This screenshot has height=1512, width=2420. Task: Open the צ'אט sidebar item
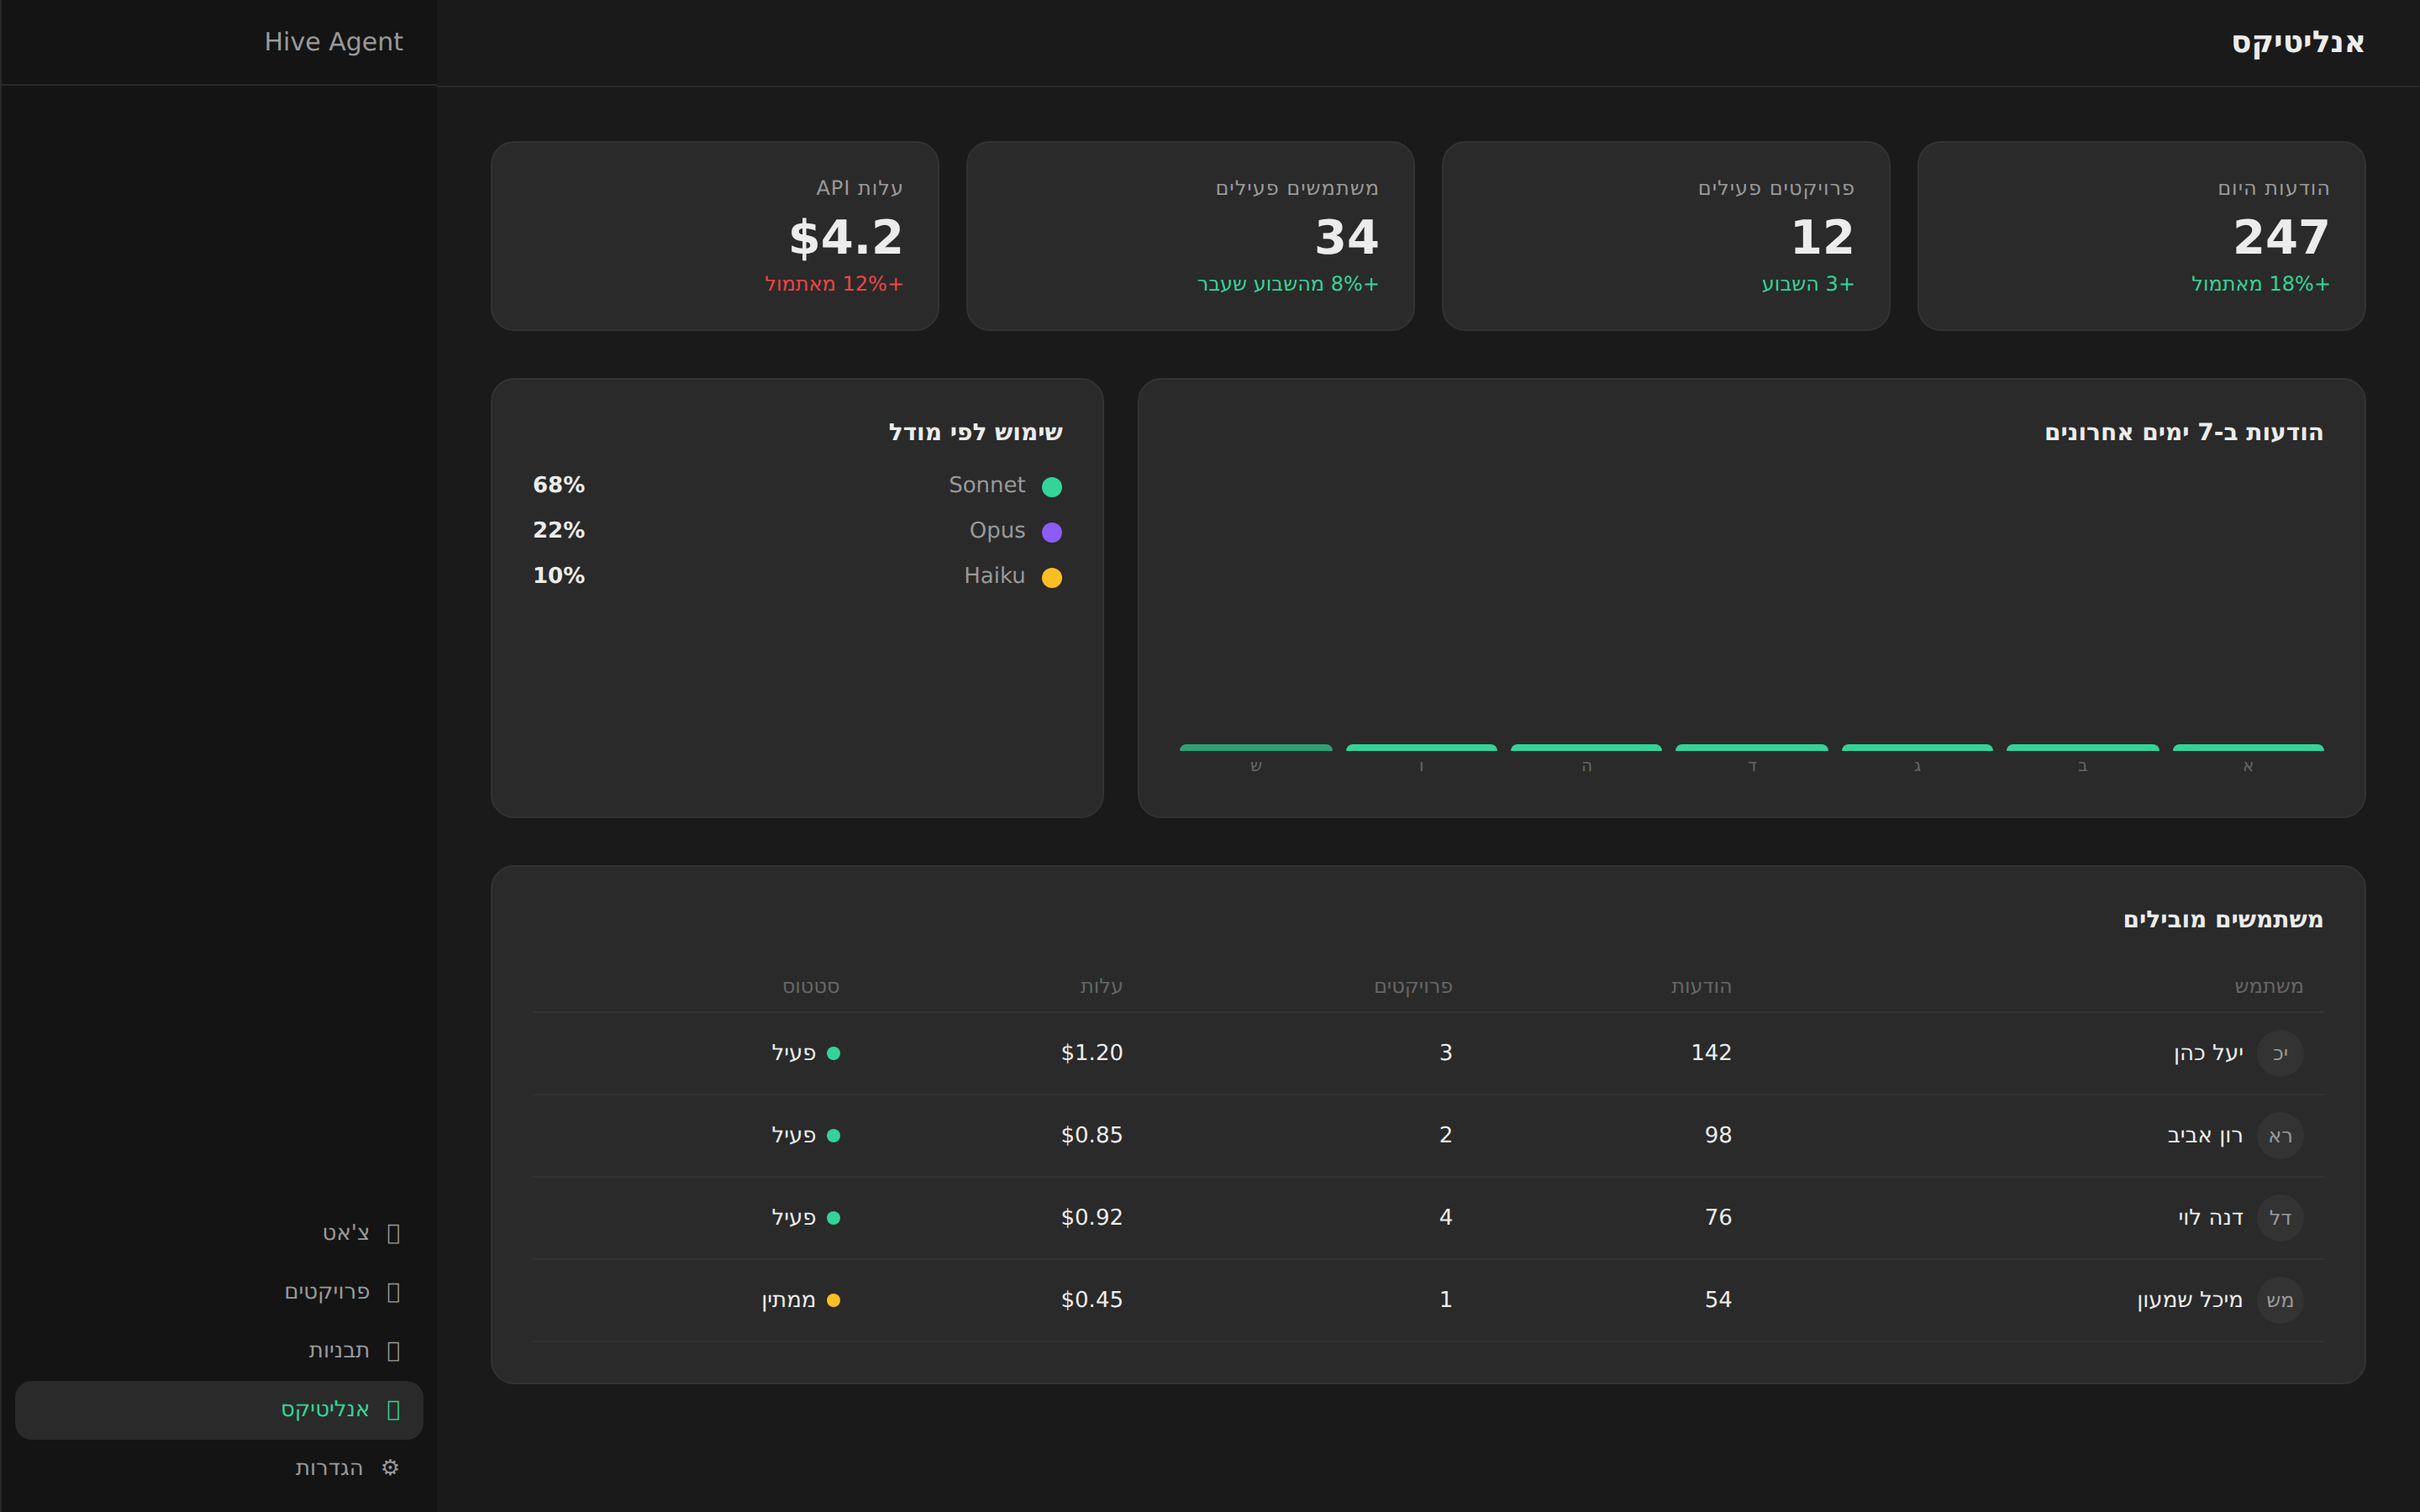[219, 1233]
